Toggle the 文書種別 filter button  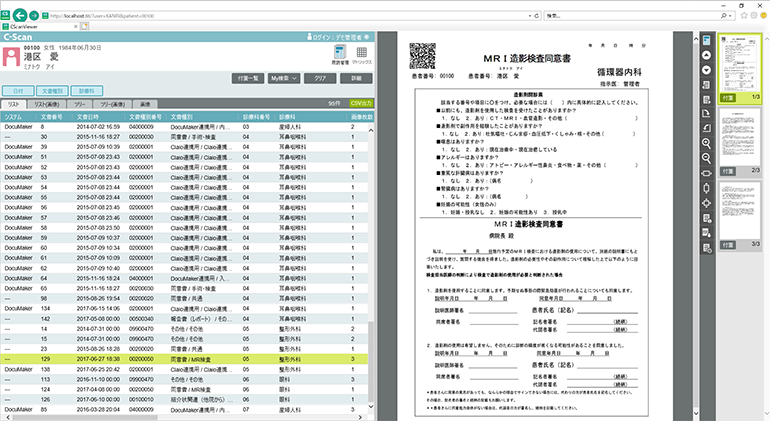[52, 91]
